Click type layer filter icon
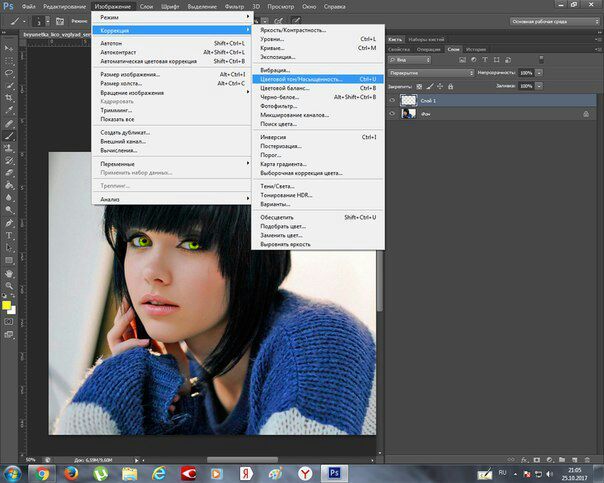 [485, 60]
